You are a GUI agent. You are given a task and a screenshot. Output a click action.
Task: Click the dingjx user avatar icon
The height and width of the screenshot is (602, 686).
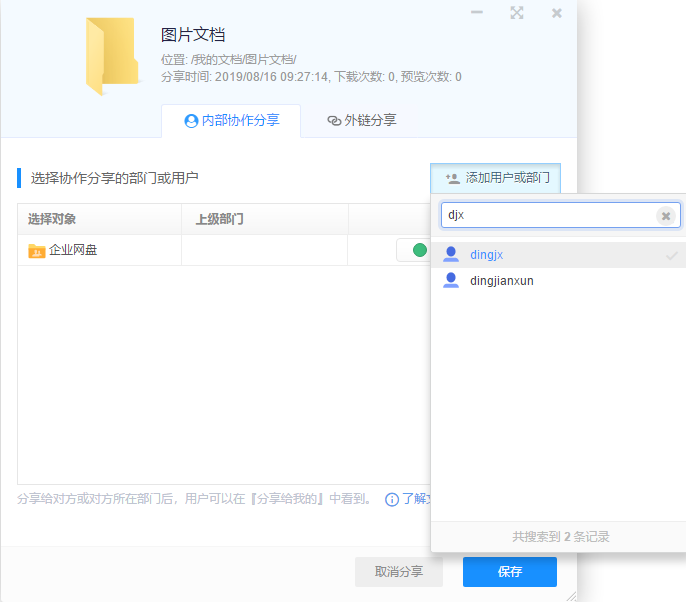[x=451, y=254]
